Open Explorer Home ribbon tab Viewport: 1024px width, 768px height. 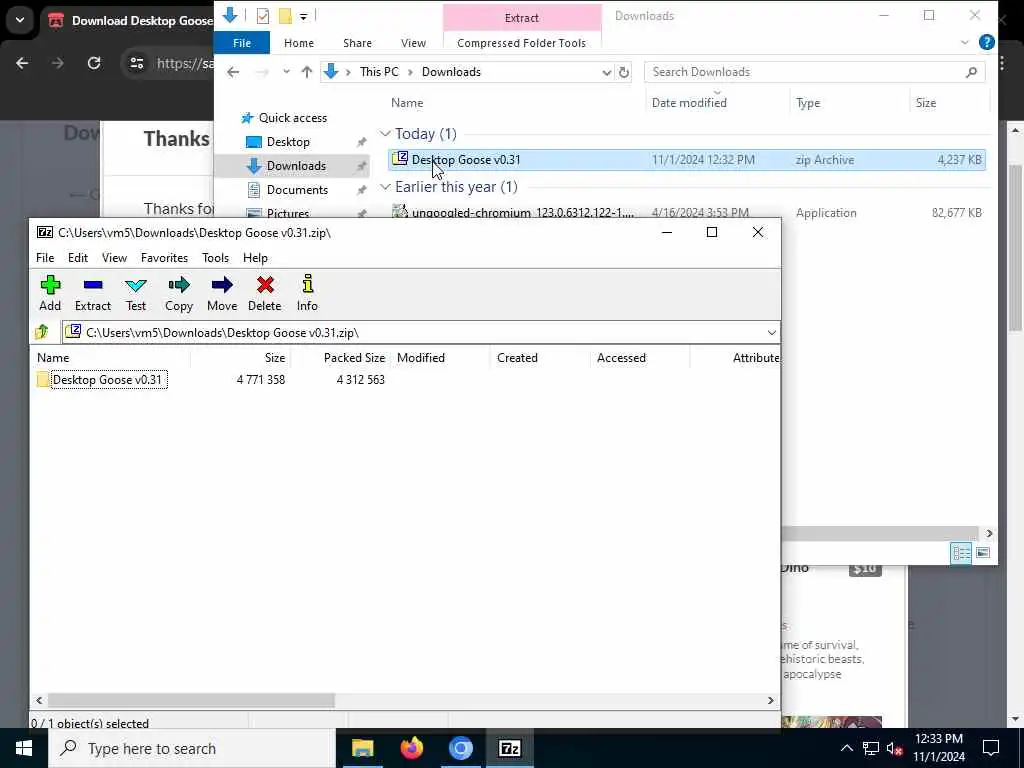pyautogui.click(x=299, y=43)
